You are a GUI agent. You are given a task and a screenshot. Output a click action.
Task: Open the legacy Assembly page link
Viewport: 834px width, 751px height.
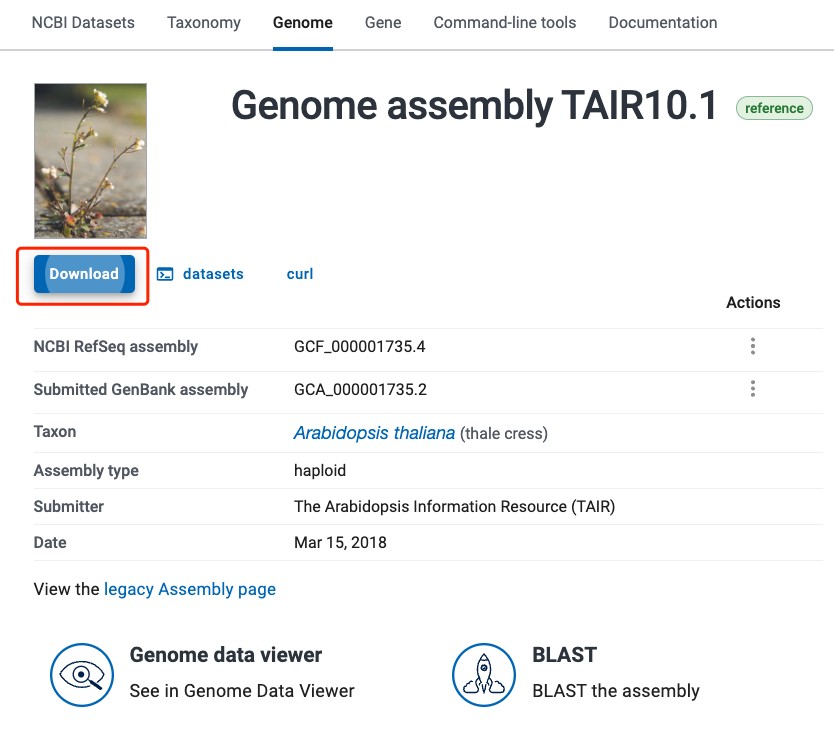[190, 589]
